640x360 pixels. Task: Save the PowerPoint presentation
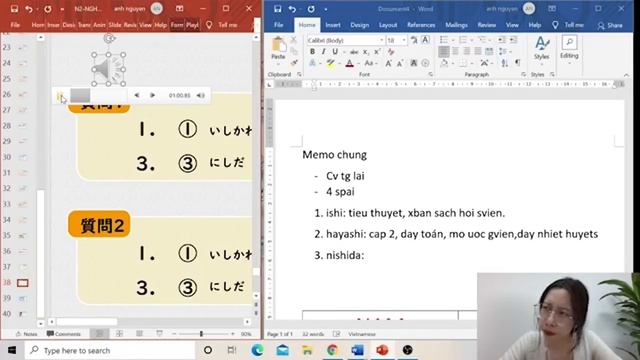(x=14, y=9)
